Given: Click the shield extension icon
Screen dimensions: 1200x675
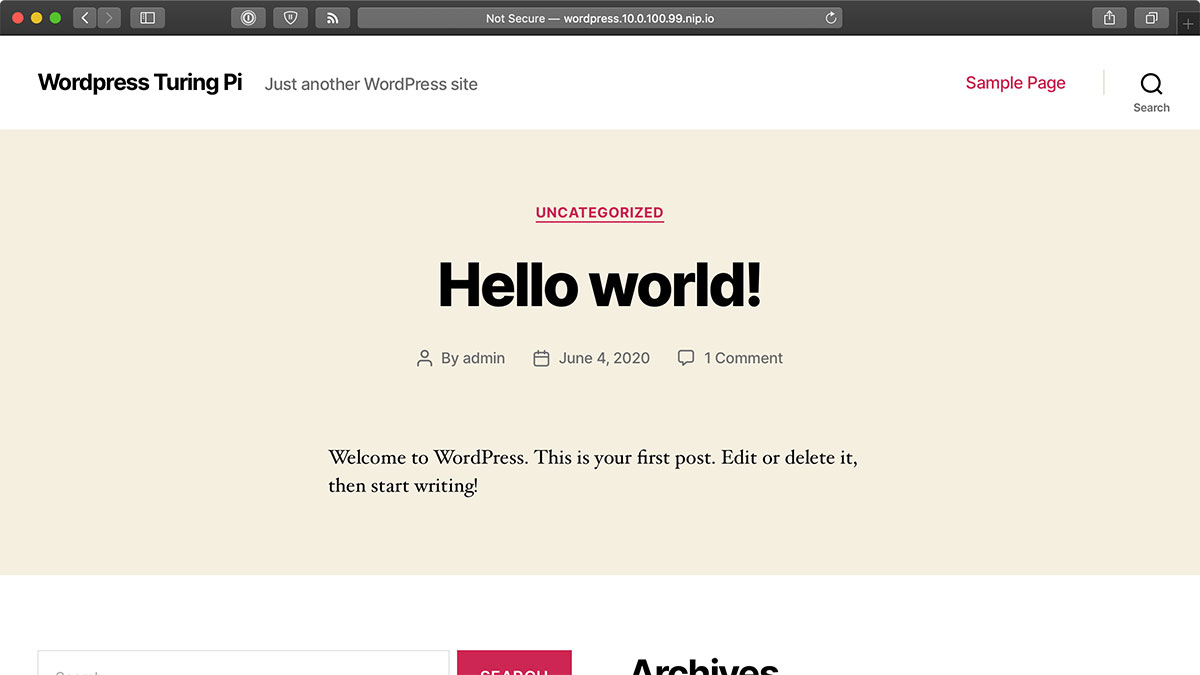Looking at the screenshot, I should coord(290,18).
